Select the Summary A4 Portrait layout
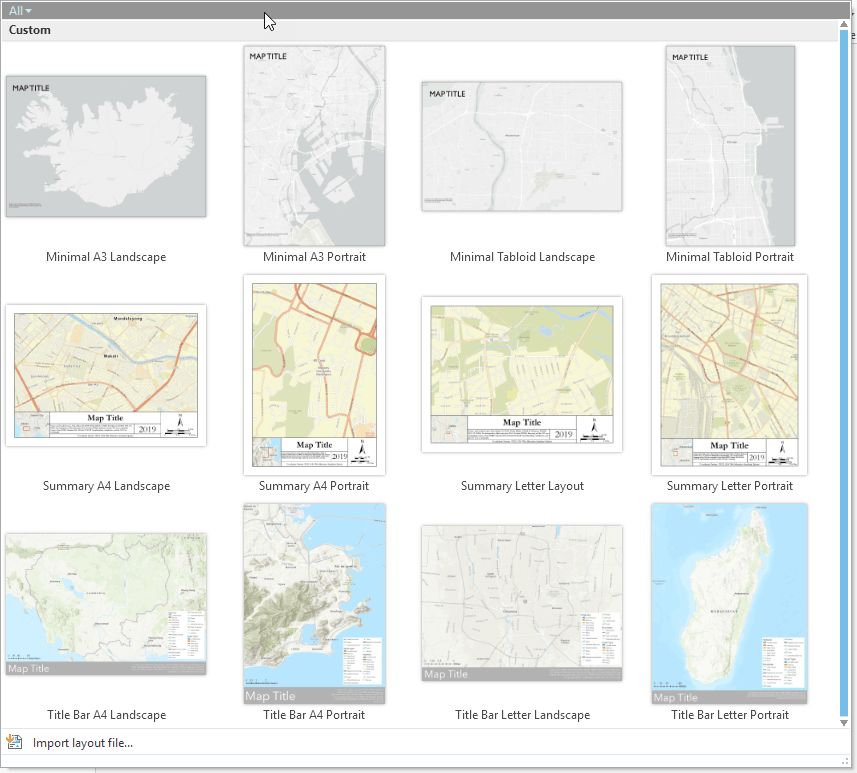 pyautogui.click(x=314, y=375)
